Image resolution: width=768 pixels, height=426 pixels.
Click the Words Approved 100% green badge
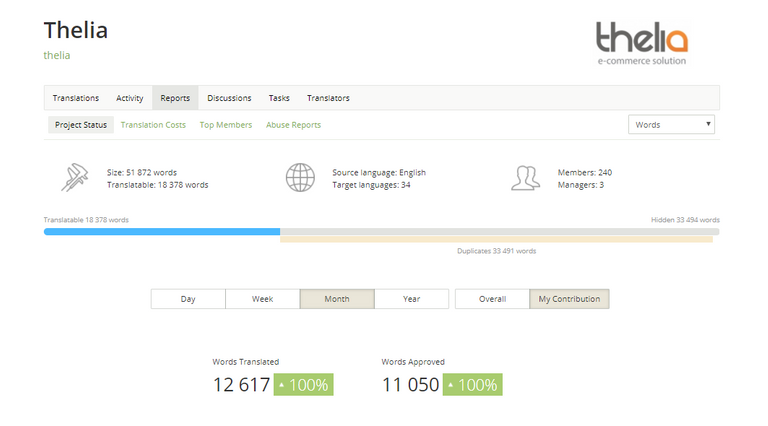click(x=473, y=385)
